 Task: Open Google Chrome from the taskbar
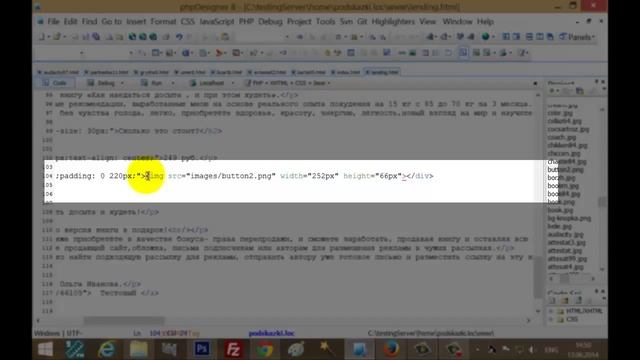coord(264,349)
